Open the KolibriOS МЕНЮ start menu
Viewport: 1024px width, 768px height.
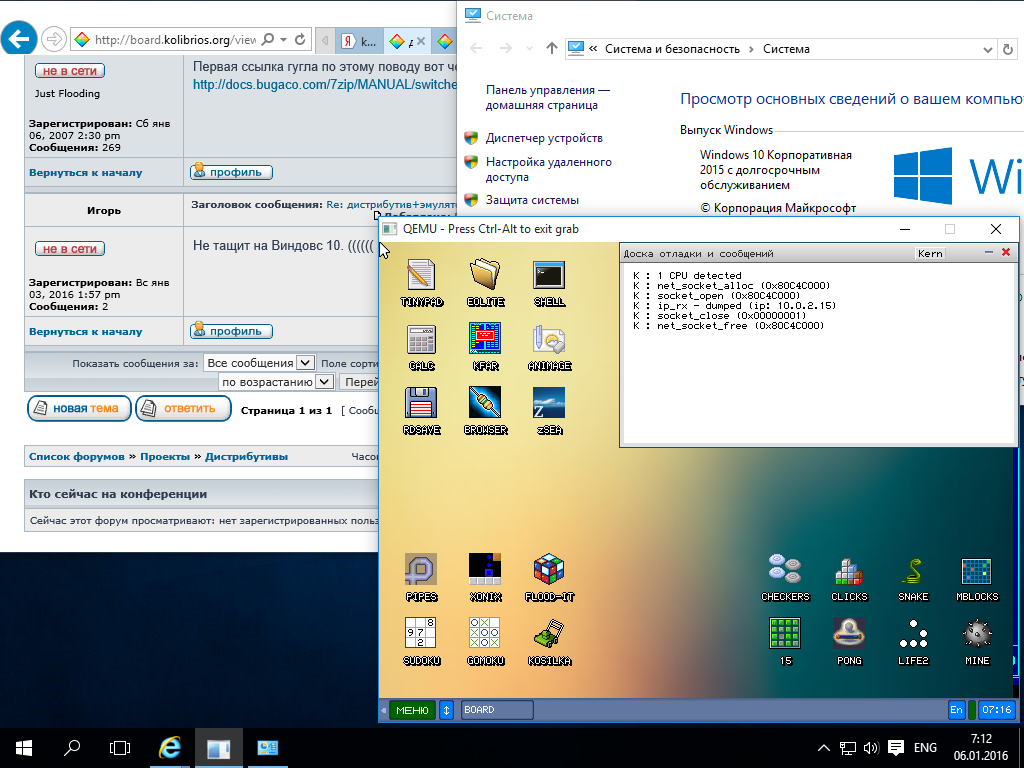tap(412, 710)
